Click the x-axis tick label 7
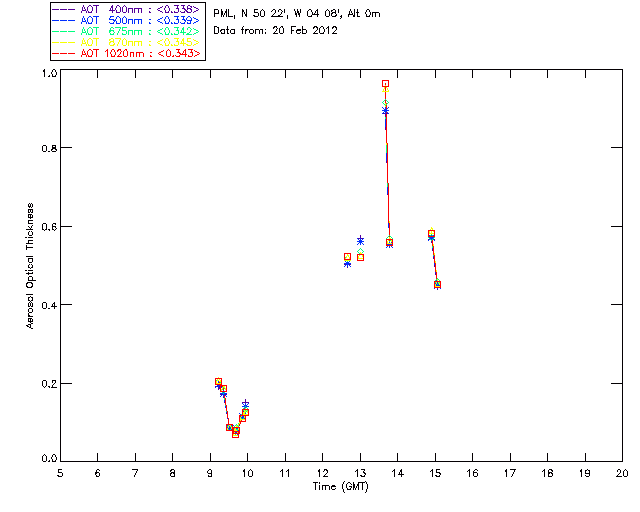The image size is (640, 512). [135, 473]
